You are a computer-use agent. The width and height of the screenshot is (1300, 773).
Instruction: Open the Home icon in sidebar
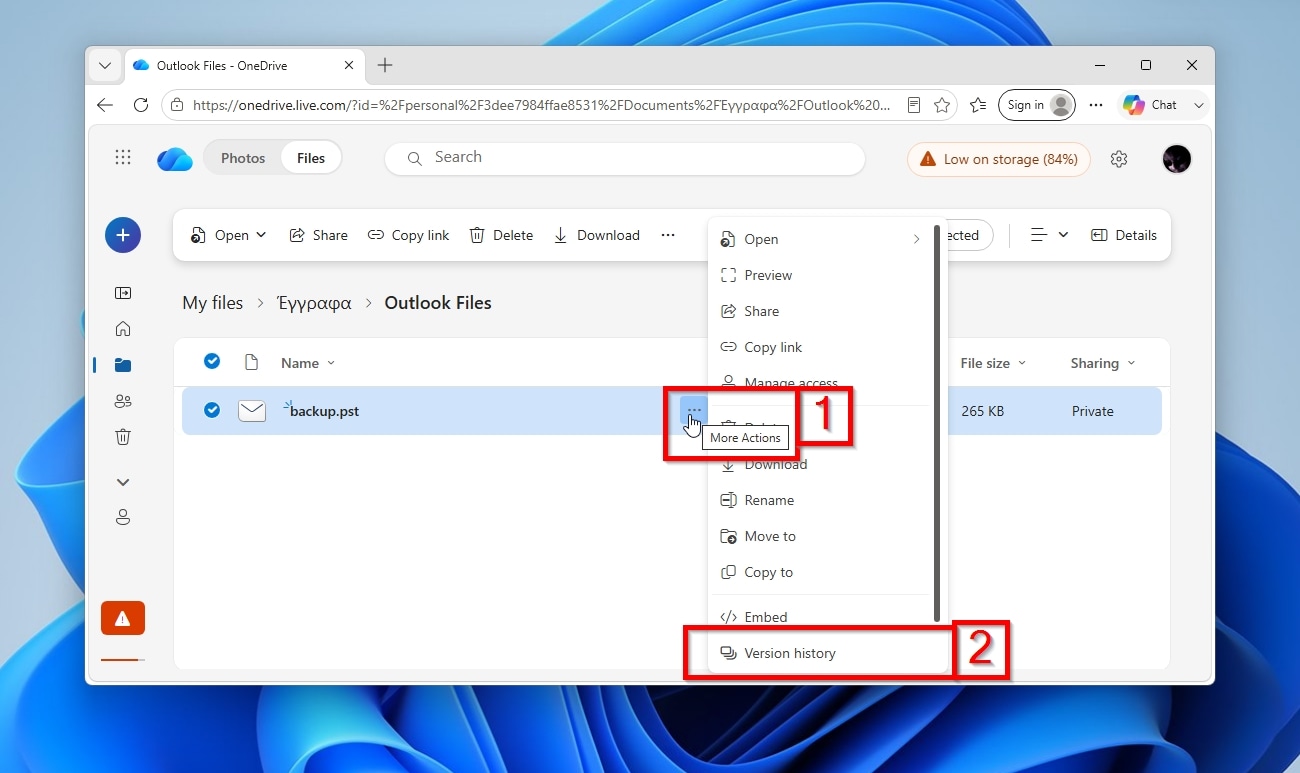pyautogui.click(x=123, y=329)
